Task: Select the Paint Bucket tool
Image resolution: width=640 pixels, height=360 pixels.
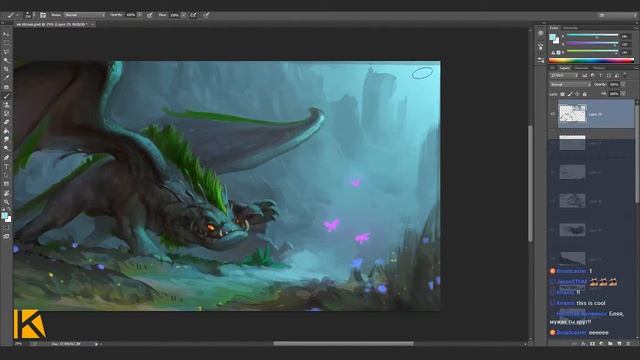Action: click(6, 131)
